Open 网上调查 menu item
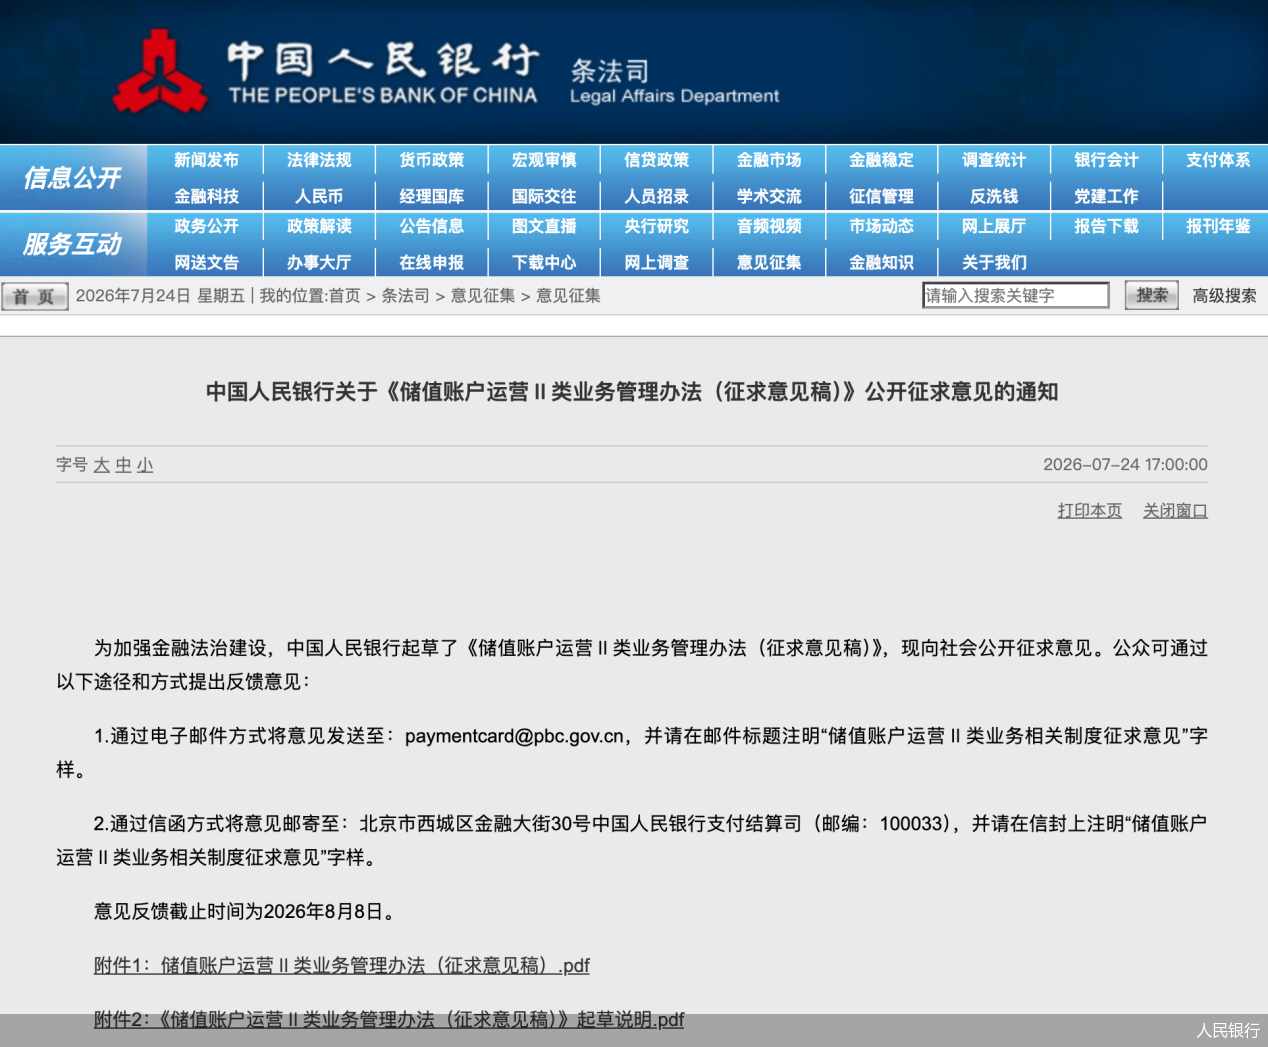 coord(656,262)
